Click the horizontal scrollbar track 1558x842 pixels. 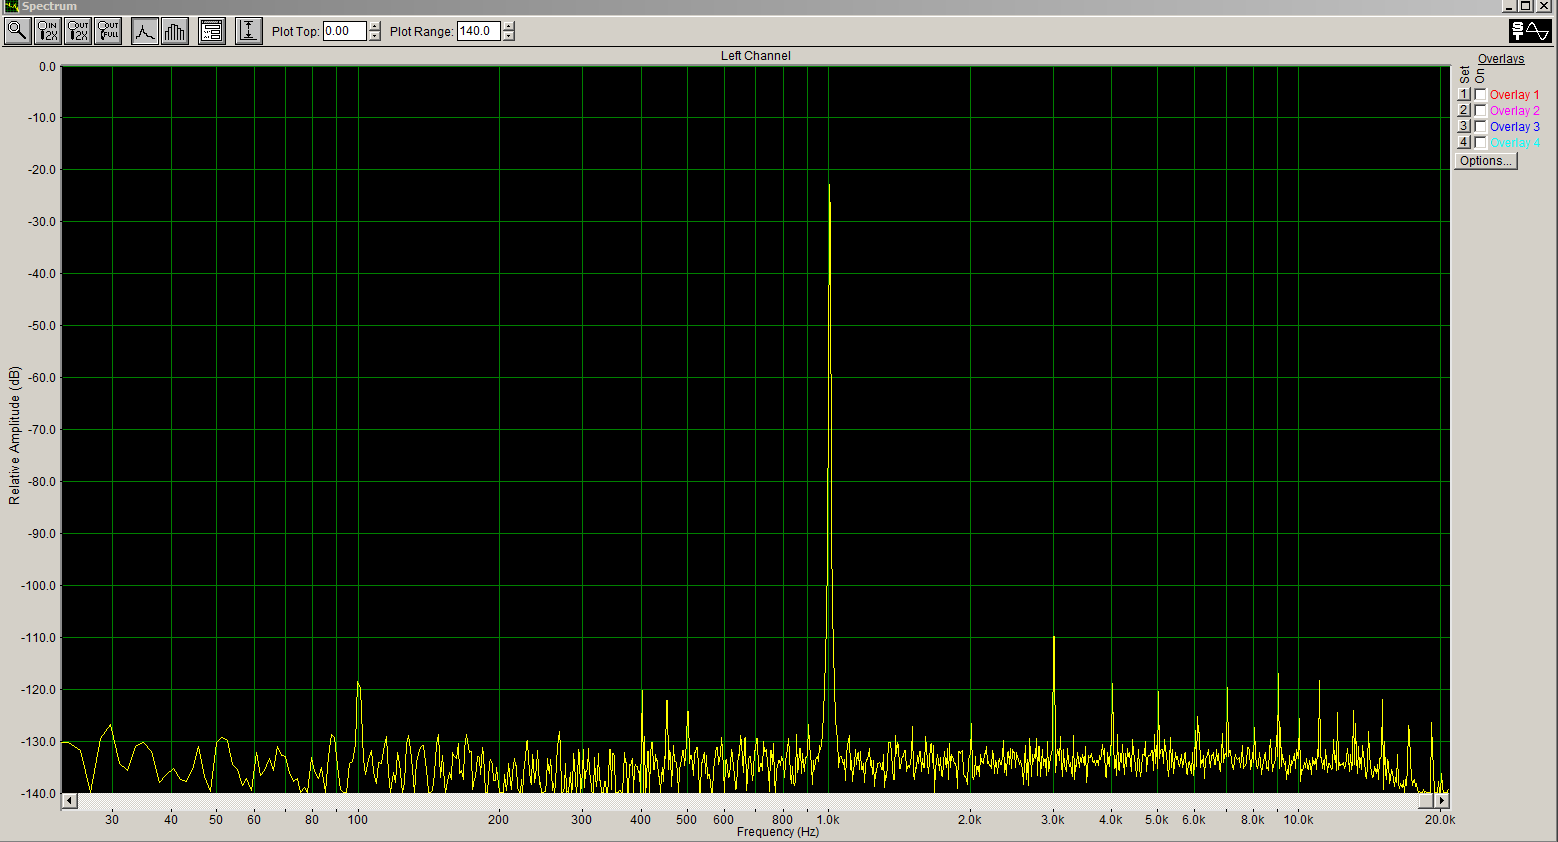tap(747, 801)
